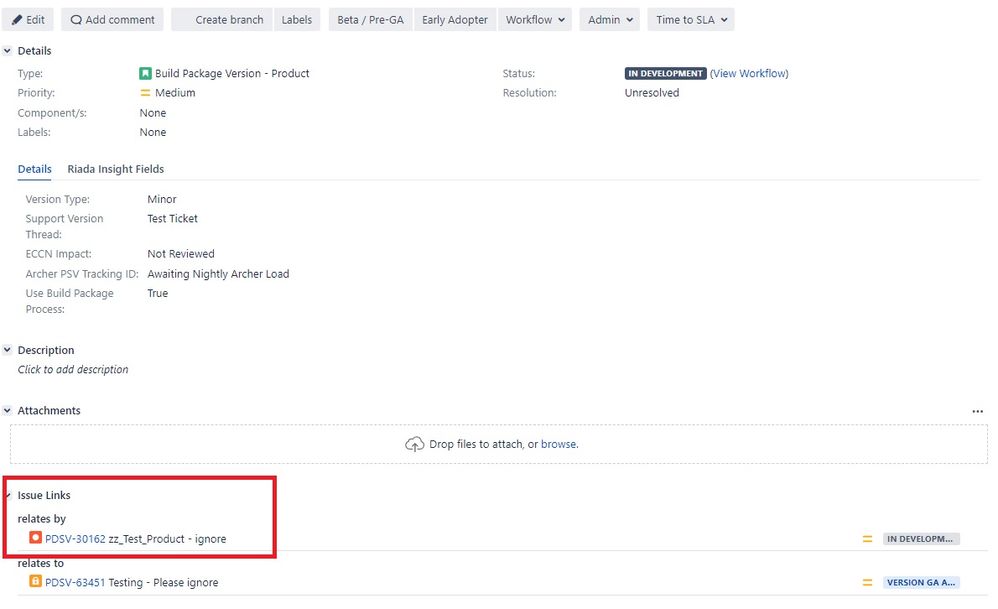
Task: Click Beta / Pre-GA transition button
Action: click(370, 20)
